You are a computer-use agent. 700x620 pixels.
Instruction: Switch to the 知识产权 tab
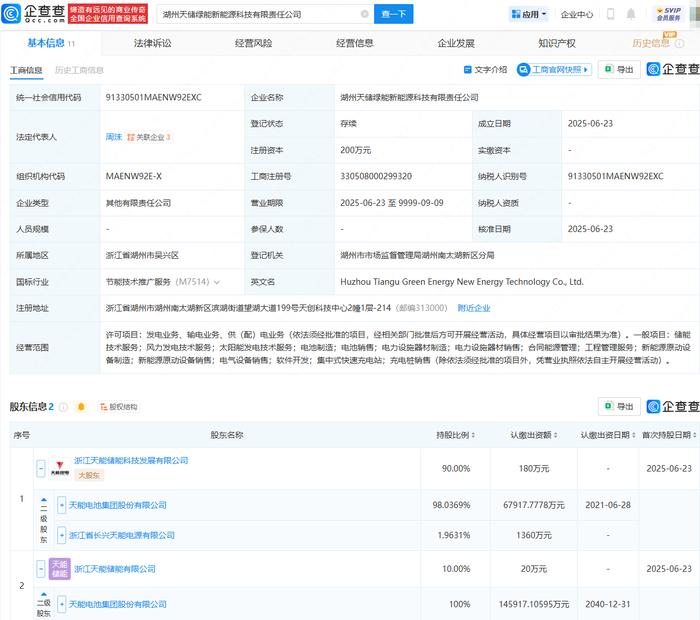pos(557,43)
